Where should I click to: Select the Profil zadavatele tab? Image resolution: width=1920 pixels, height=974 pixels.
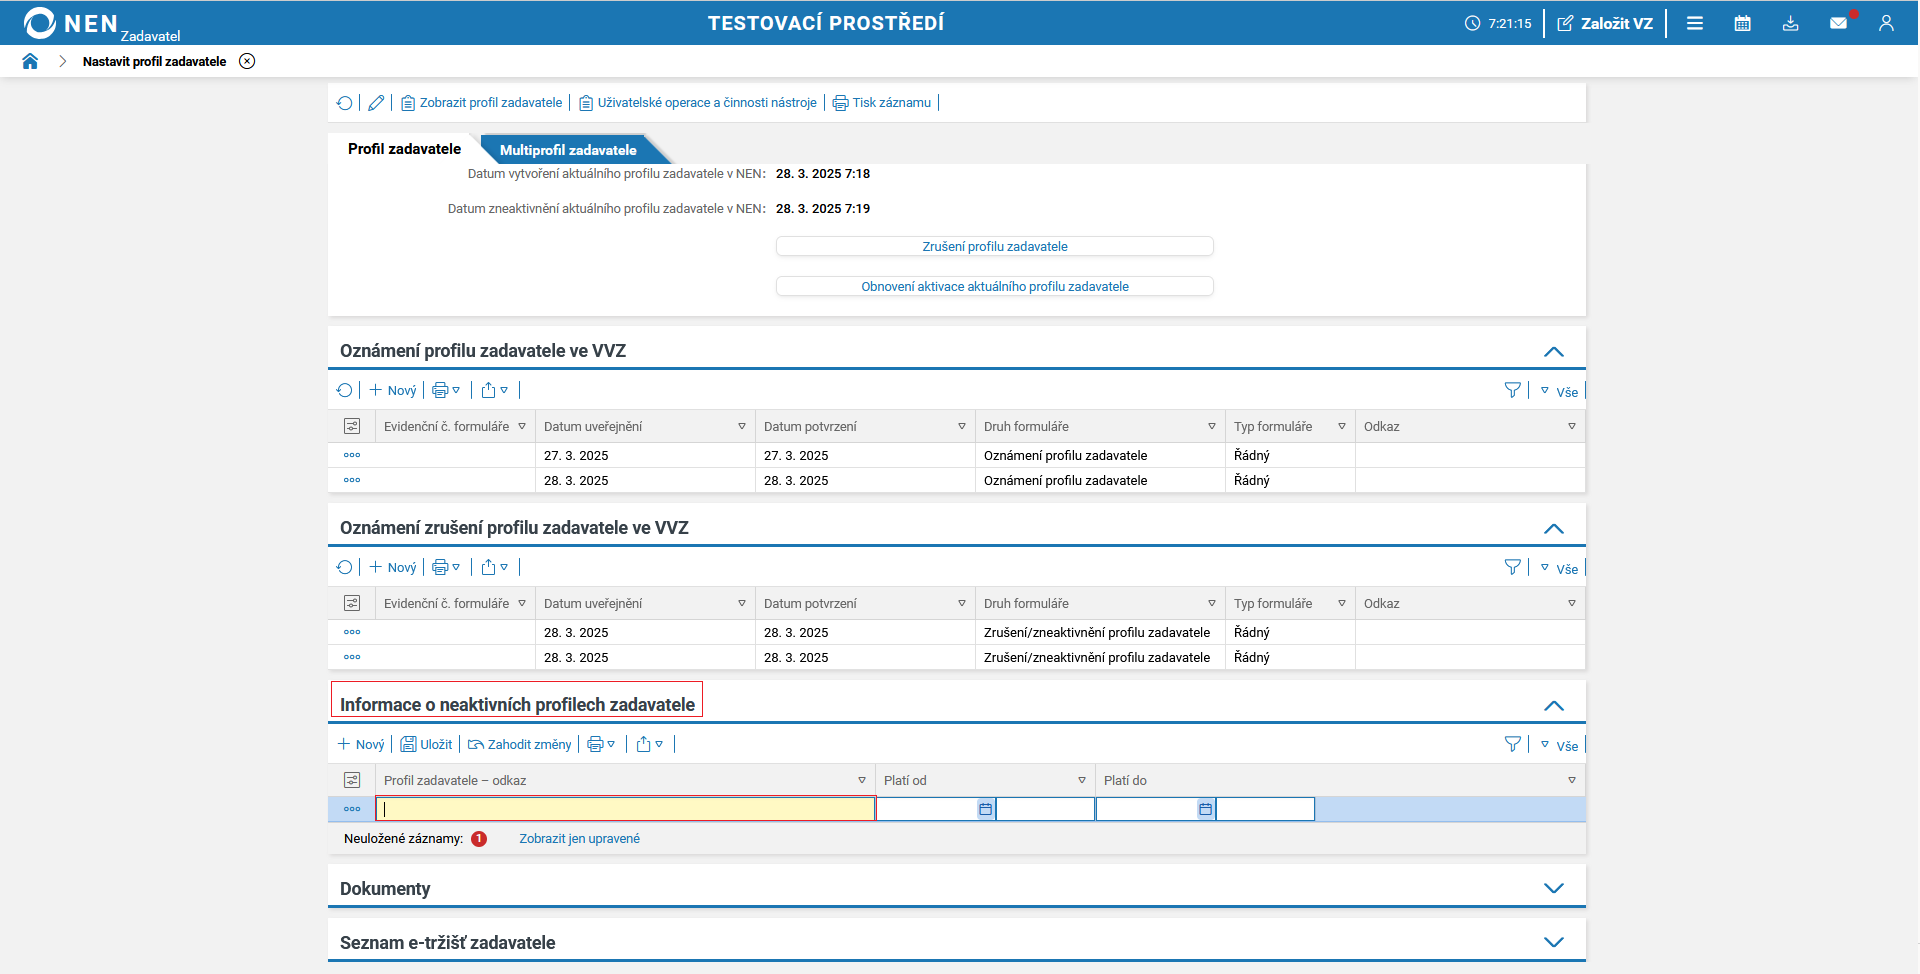pyautogui.click(x=404, y=149)
